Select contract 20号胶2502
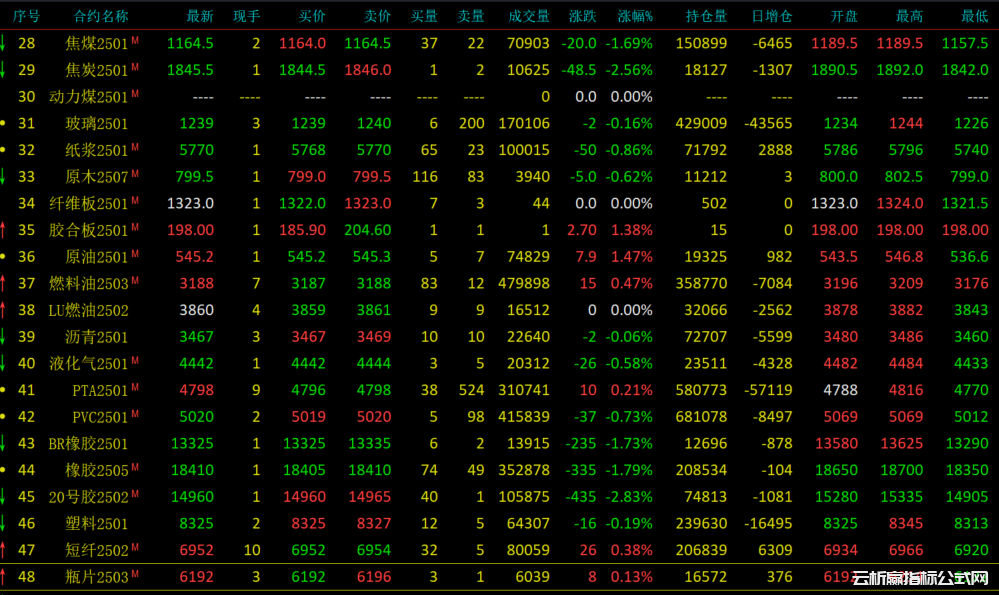 coord(89,497)
